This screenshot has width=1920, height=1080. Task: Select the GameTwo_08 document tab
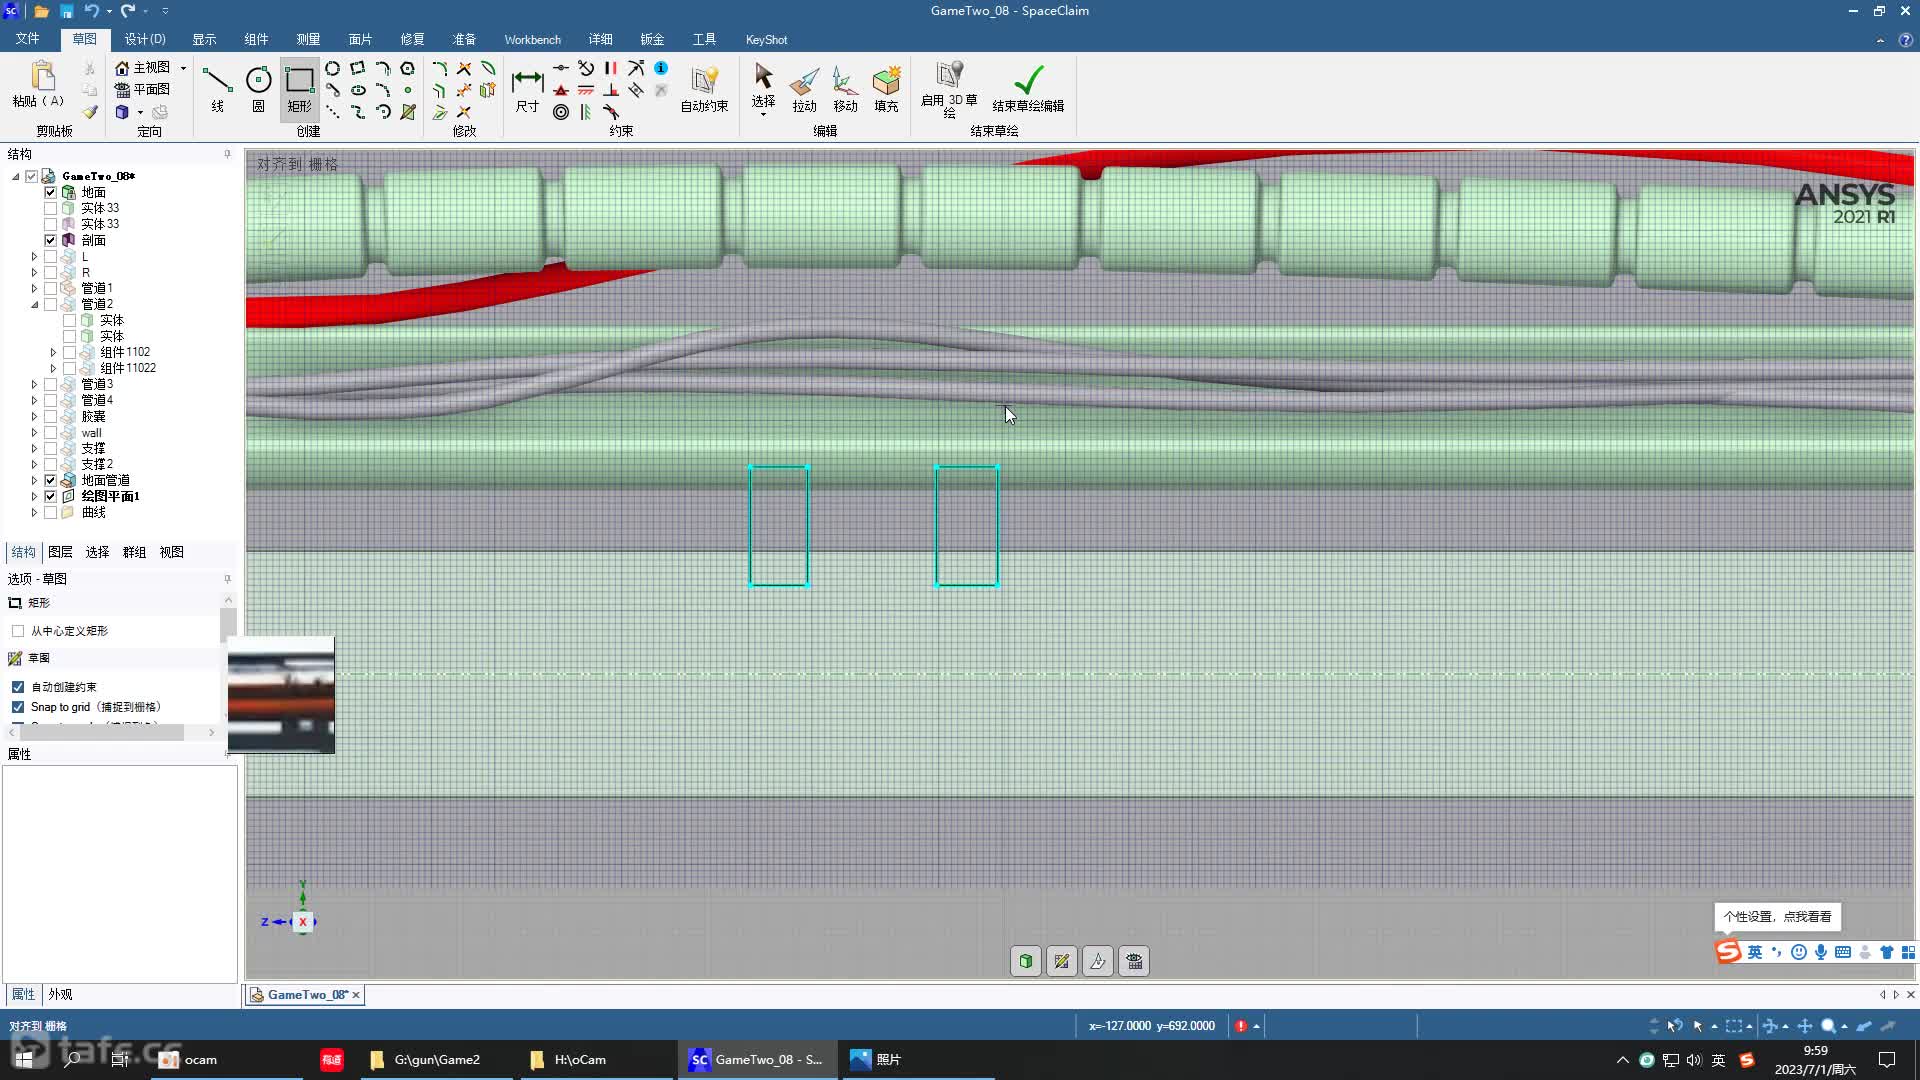pos(306,994)
